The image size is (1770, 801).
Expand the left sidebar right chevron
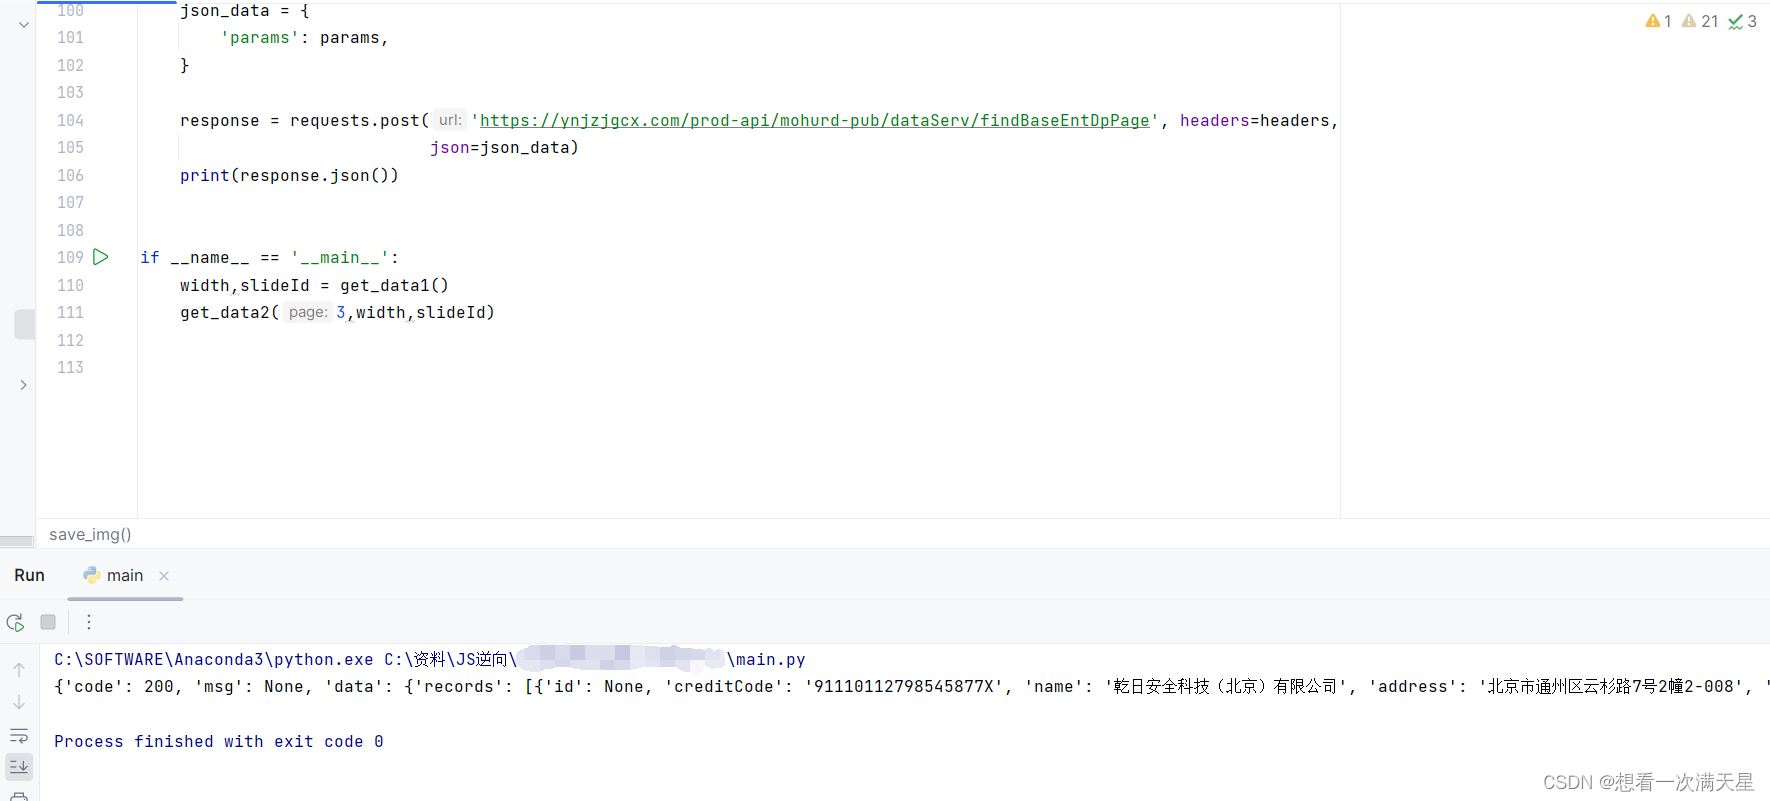23,385
